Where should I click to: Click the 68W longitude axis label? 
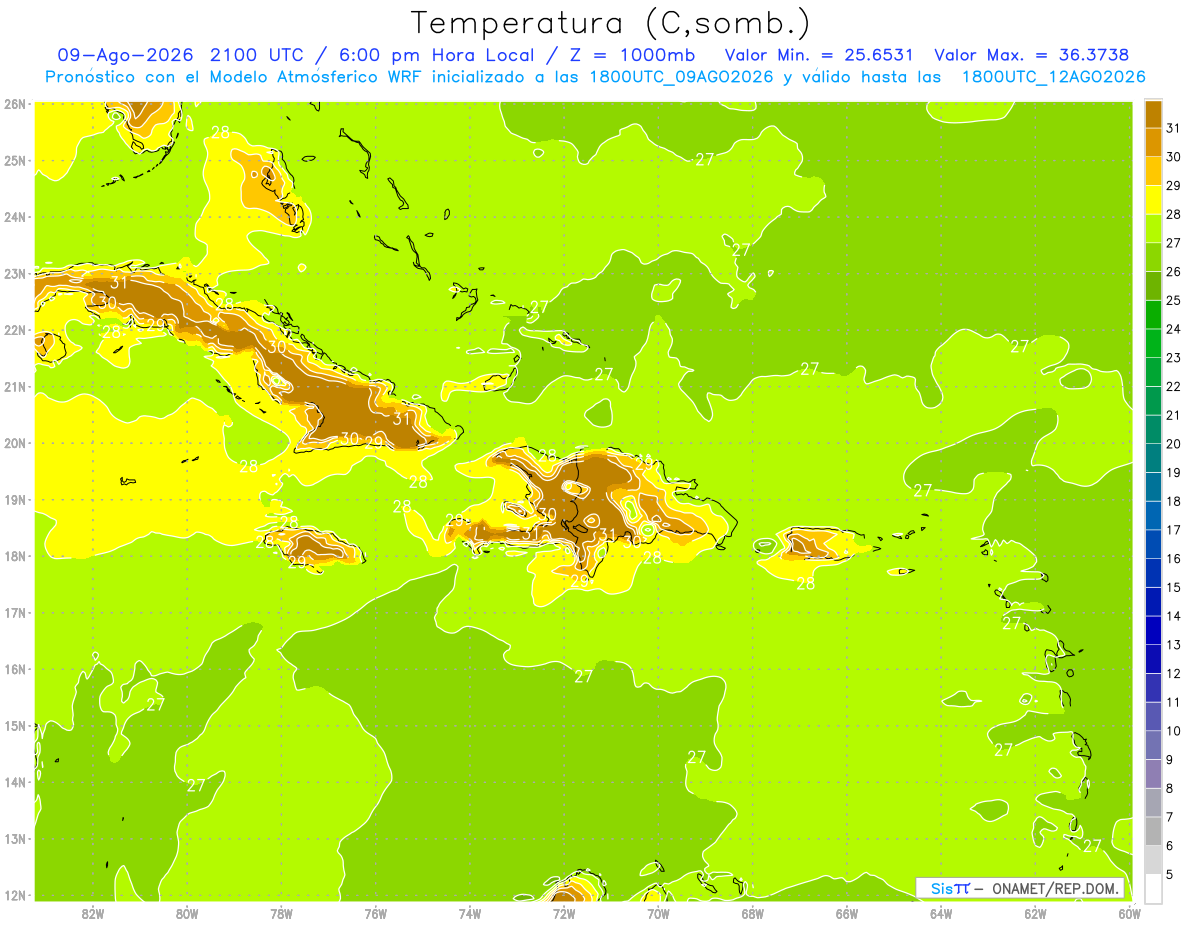tap(753, 913)
